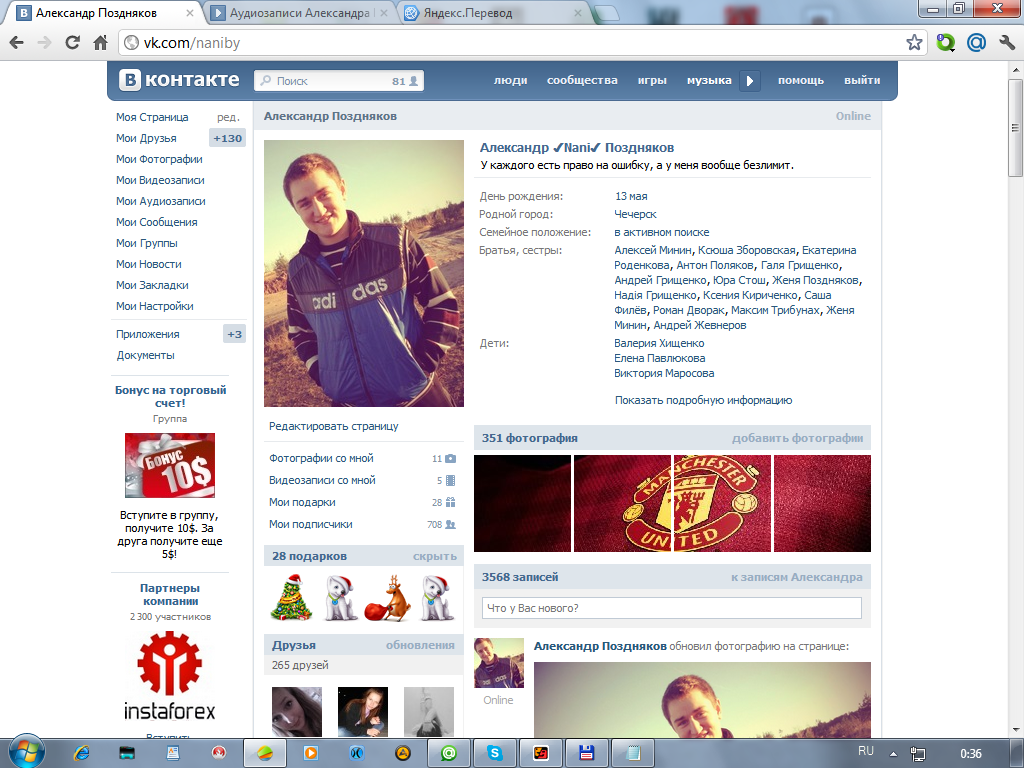1024x768 pixels.
Task: Open Internet Explorer from the taskbar
Action: [x=82, y=753]
